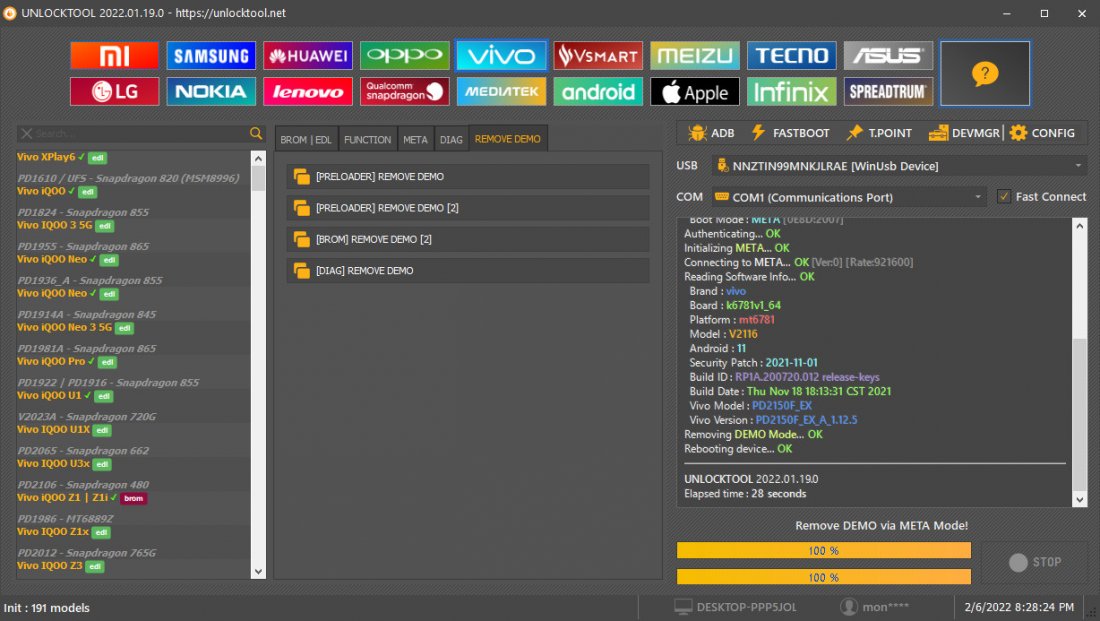Run [PRELOADER] REMOVE DEMO [2]
1100x621 pixels.
click(x=468, y=208)
